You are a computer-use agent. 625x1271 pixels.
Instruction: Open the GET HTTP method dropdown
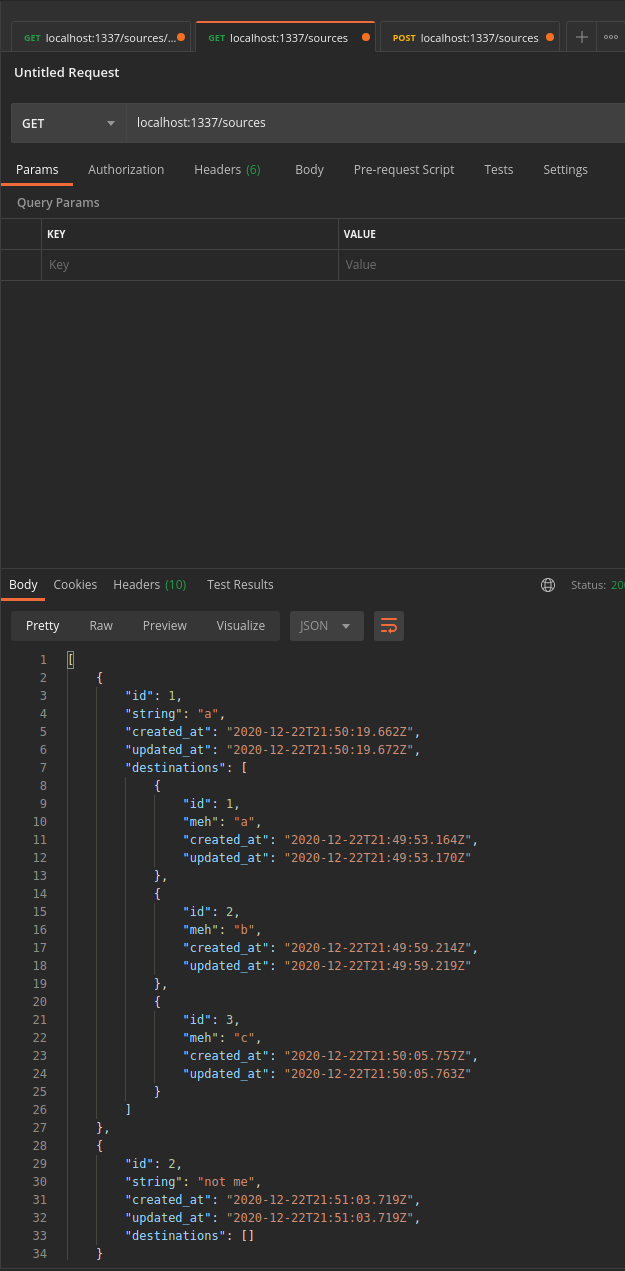coord(67,122)
